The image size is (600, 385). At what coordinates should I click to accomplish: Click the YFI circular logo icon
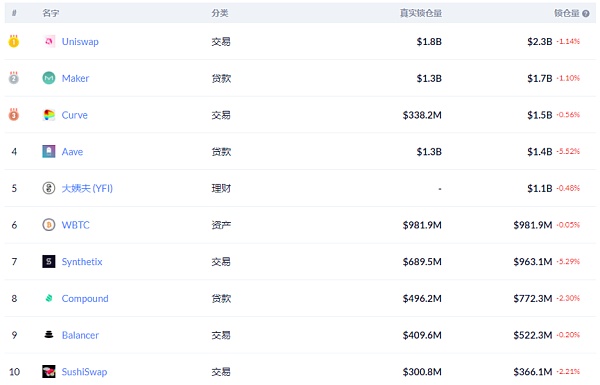point(49,188)
